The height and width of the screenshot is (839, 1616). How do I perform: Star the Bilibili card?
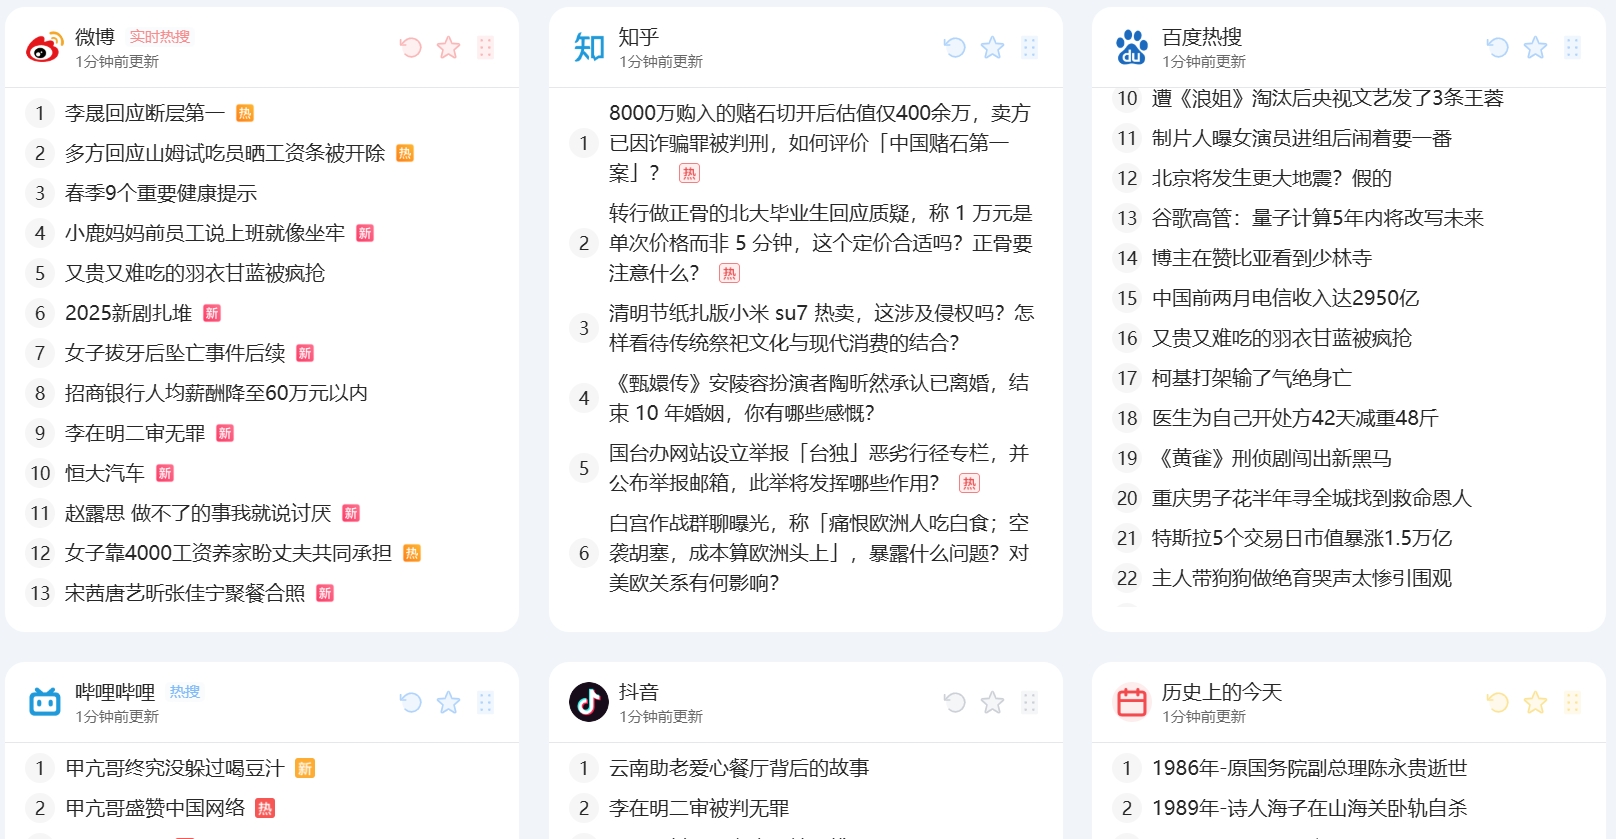pyautogui.click(x=449, y=702)
